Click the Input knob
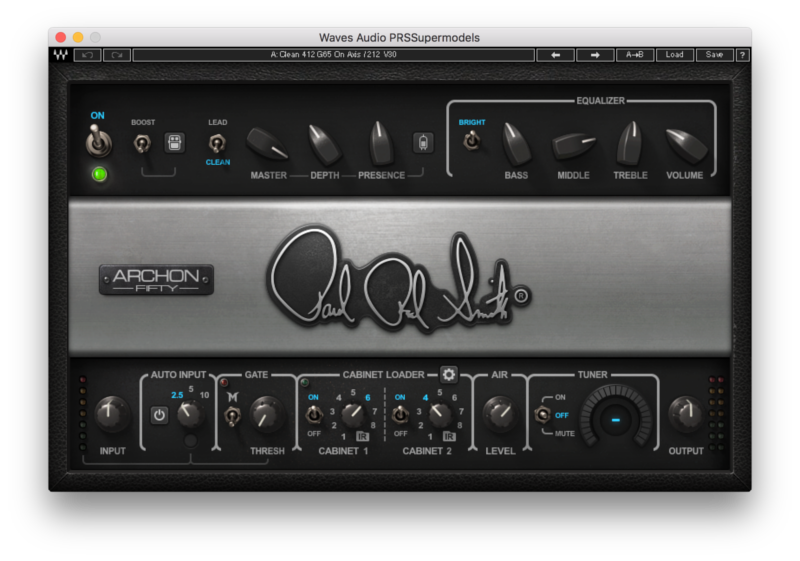 click(x=111, y=414)
